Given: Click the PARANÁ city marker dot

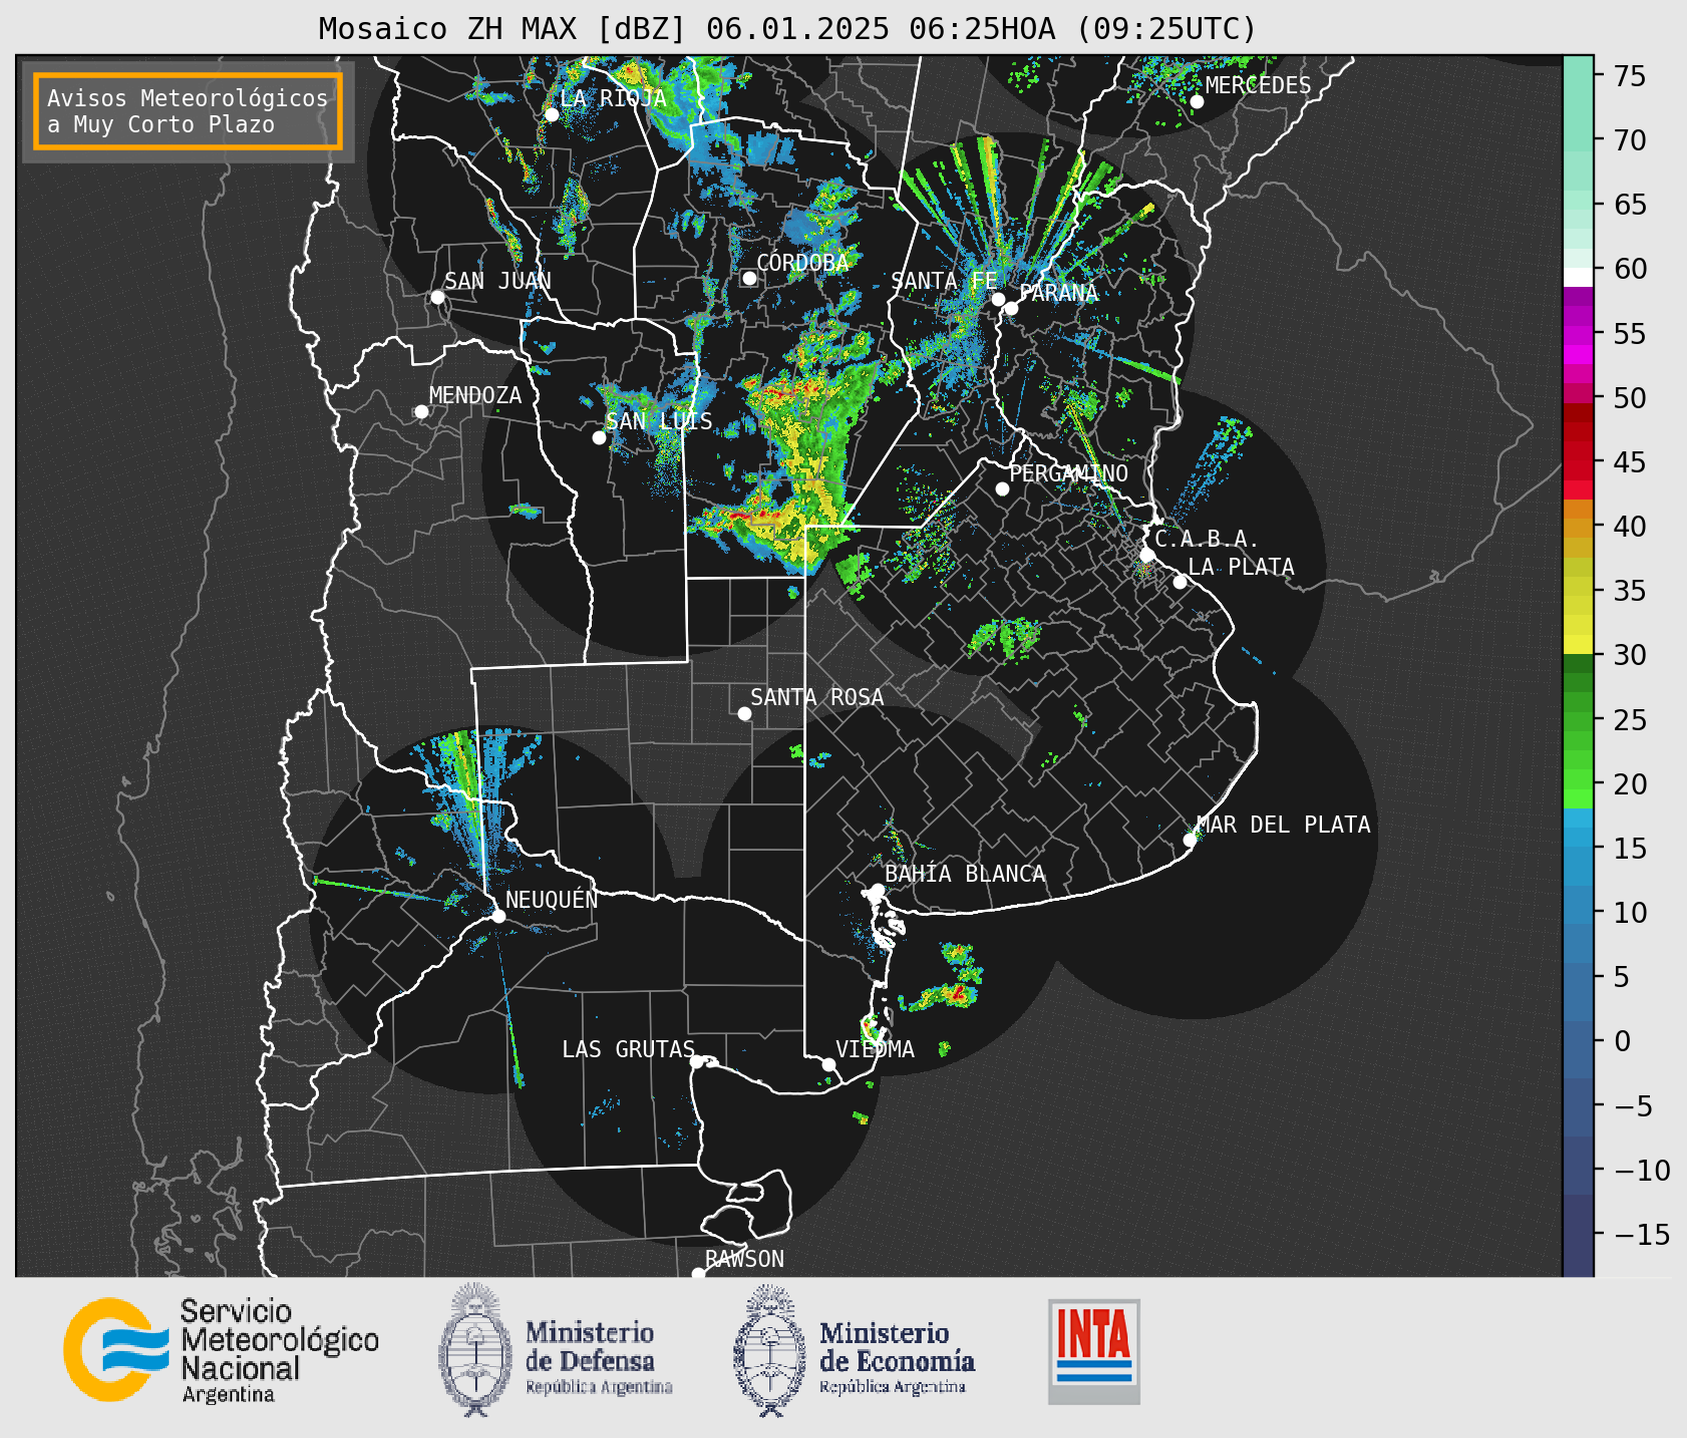Looking at the screenshot, I should coord(1011,308).
